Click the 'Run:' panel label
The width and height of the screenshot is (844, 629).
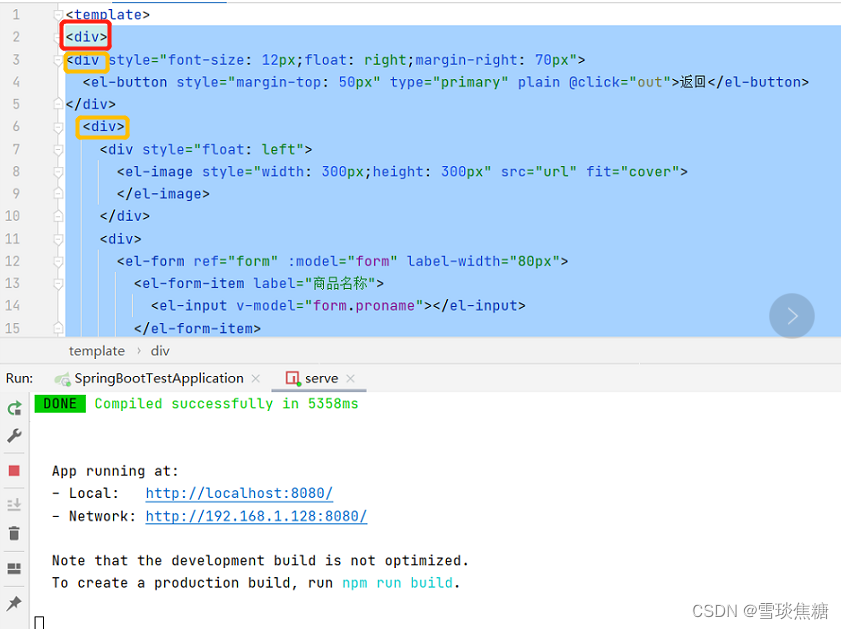[x=19, y=378]
